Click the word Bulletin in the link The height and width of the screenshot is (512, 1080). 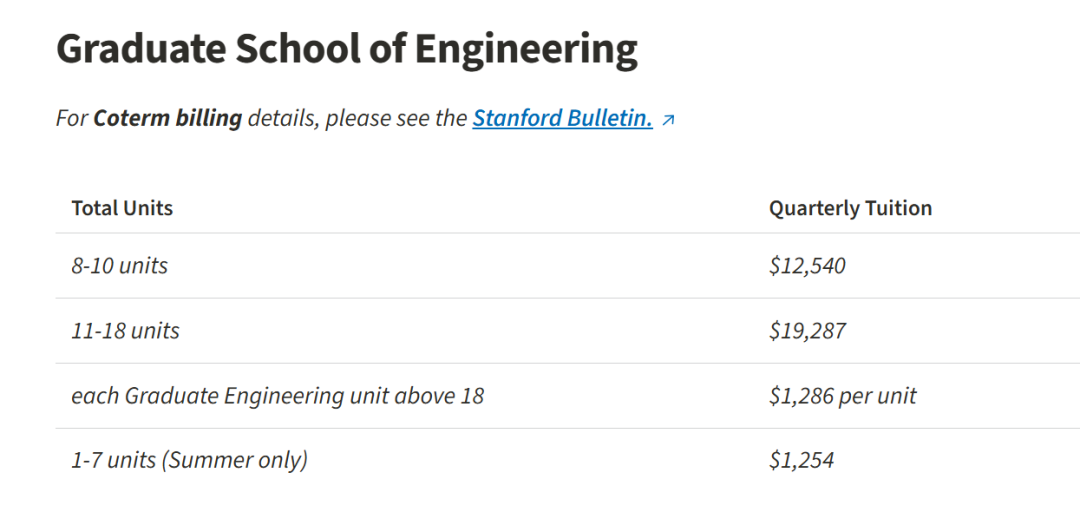tap(609, 119)
